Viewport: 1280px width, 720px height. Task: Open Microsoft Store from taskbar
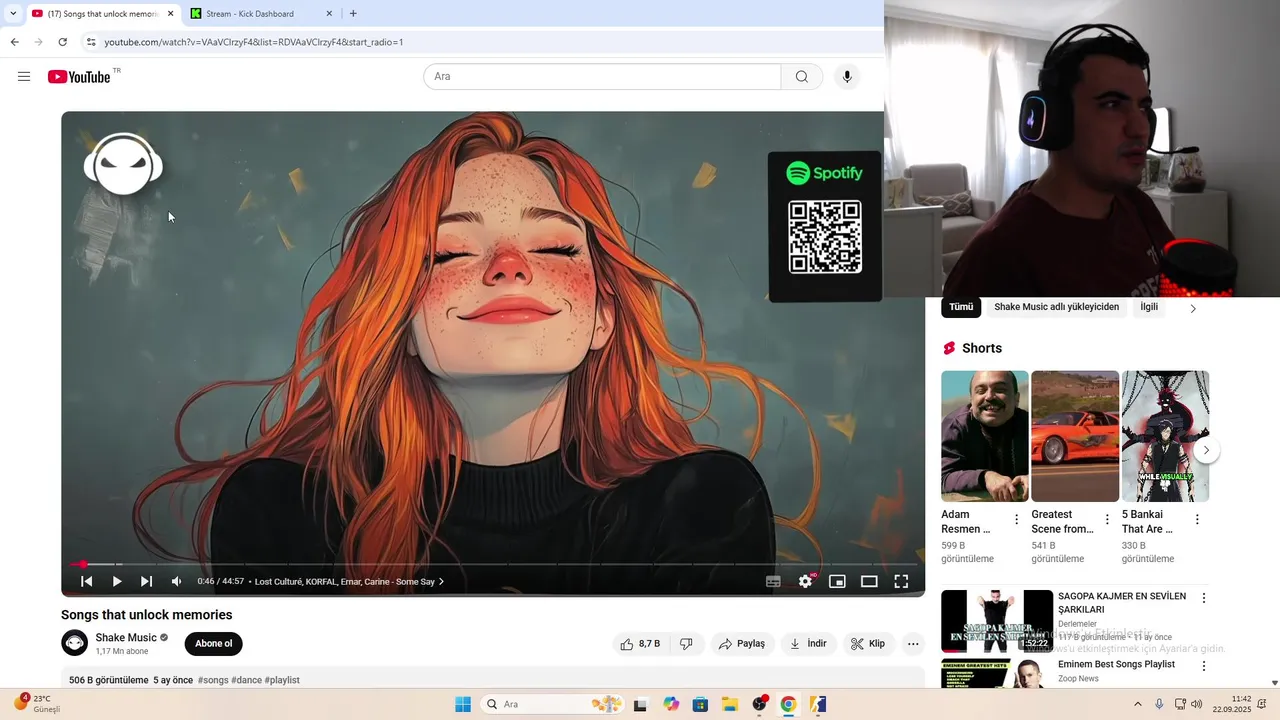(x=700, y=704)
